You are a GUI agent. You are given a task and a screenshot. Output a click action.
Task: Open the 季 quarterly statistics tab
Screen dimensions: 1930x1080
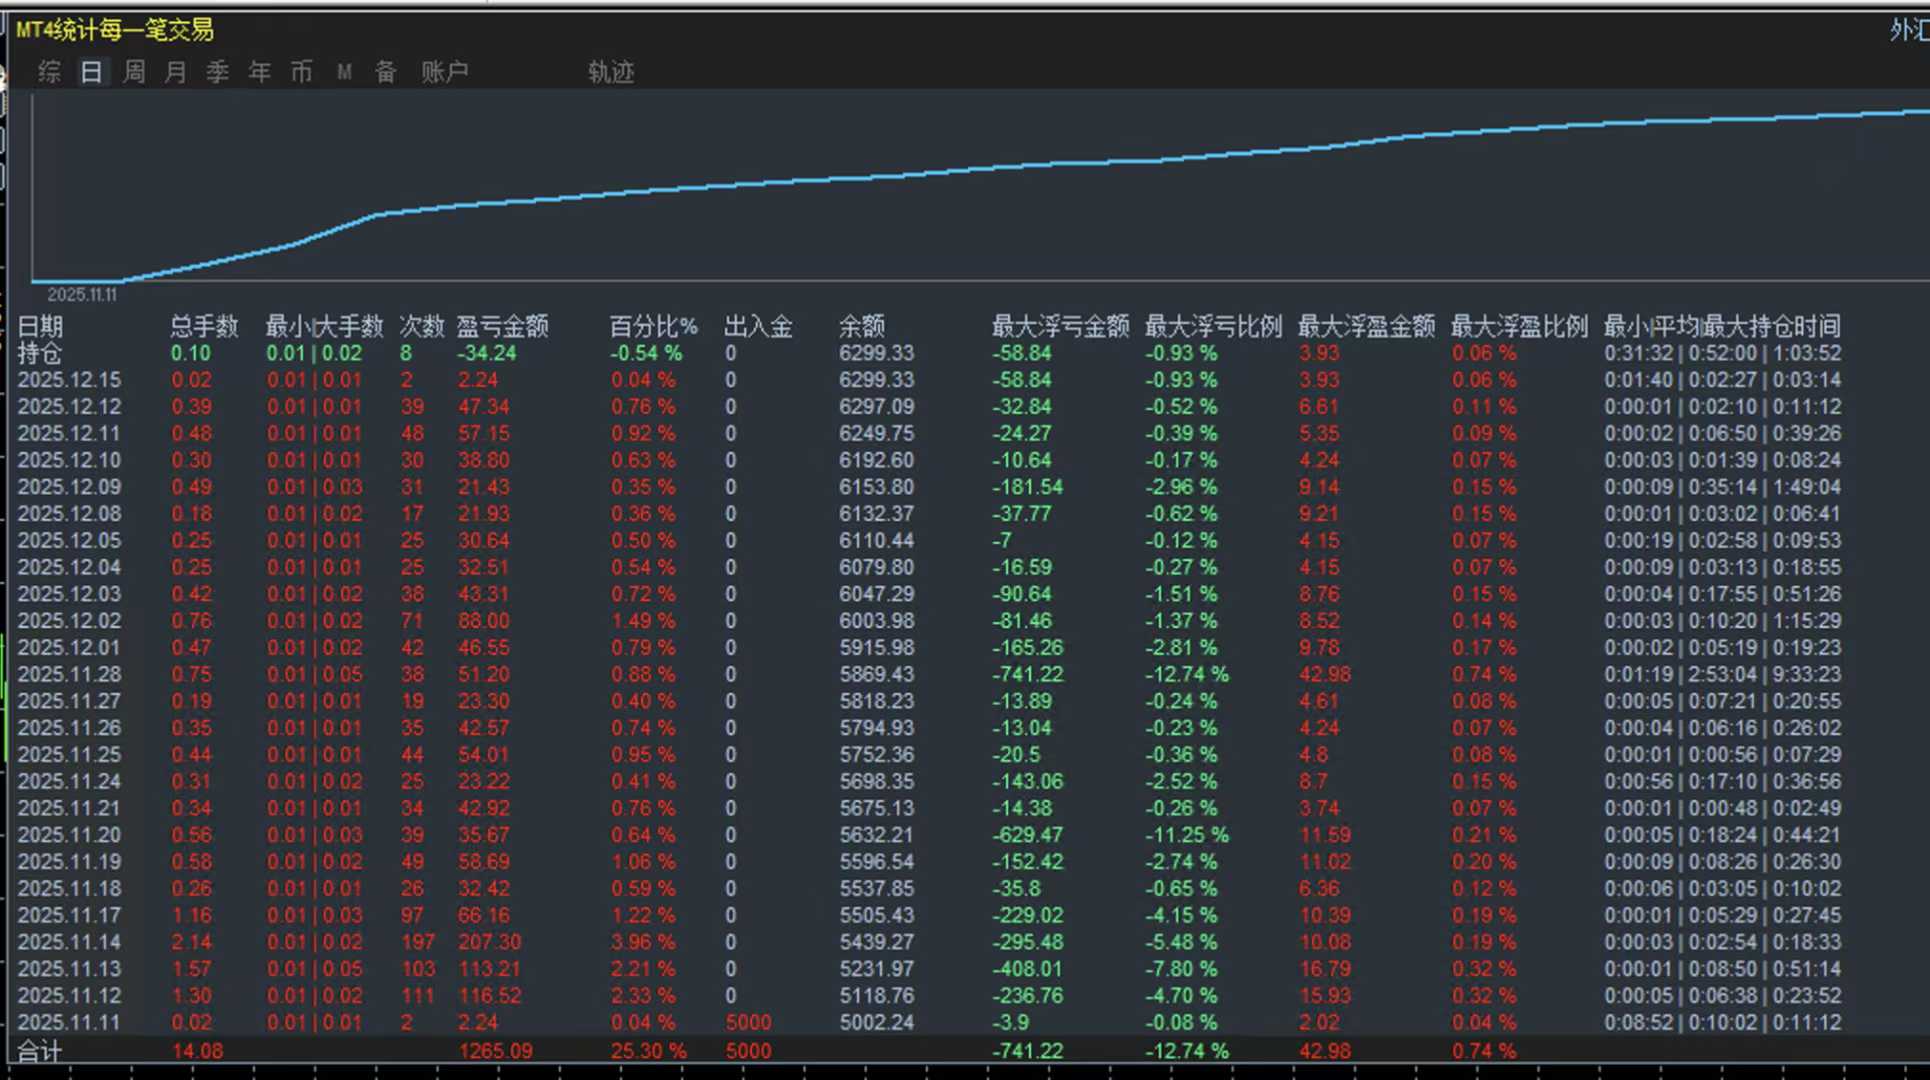(x=218, y=72)
